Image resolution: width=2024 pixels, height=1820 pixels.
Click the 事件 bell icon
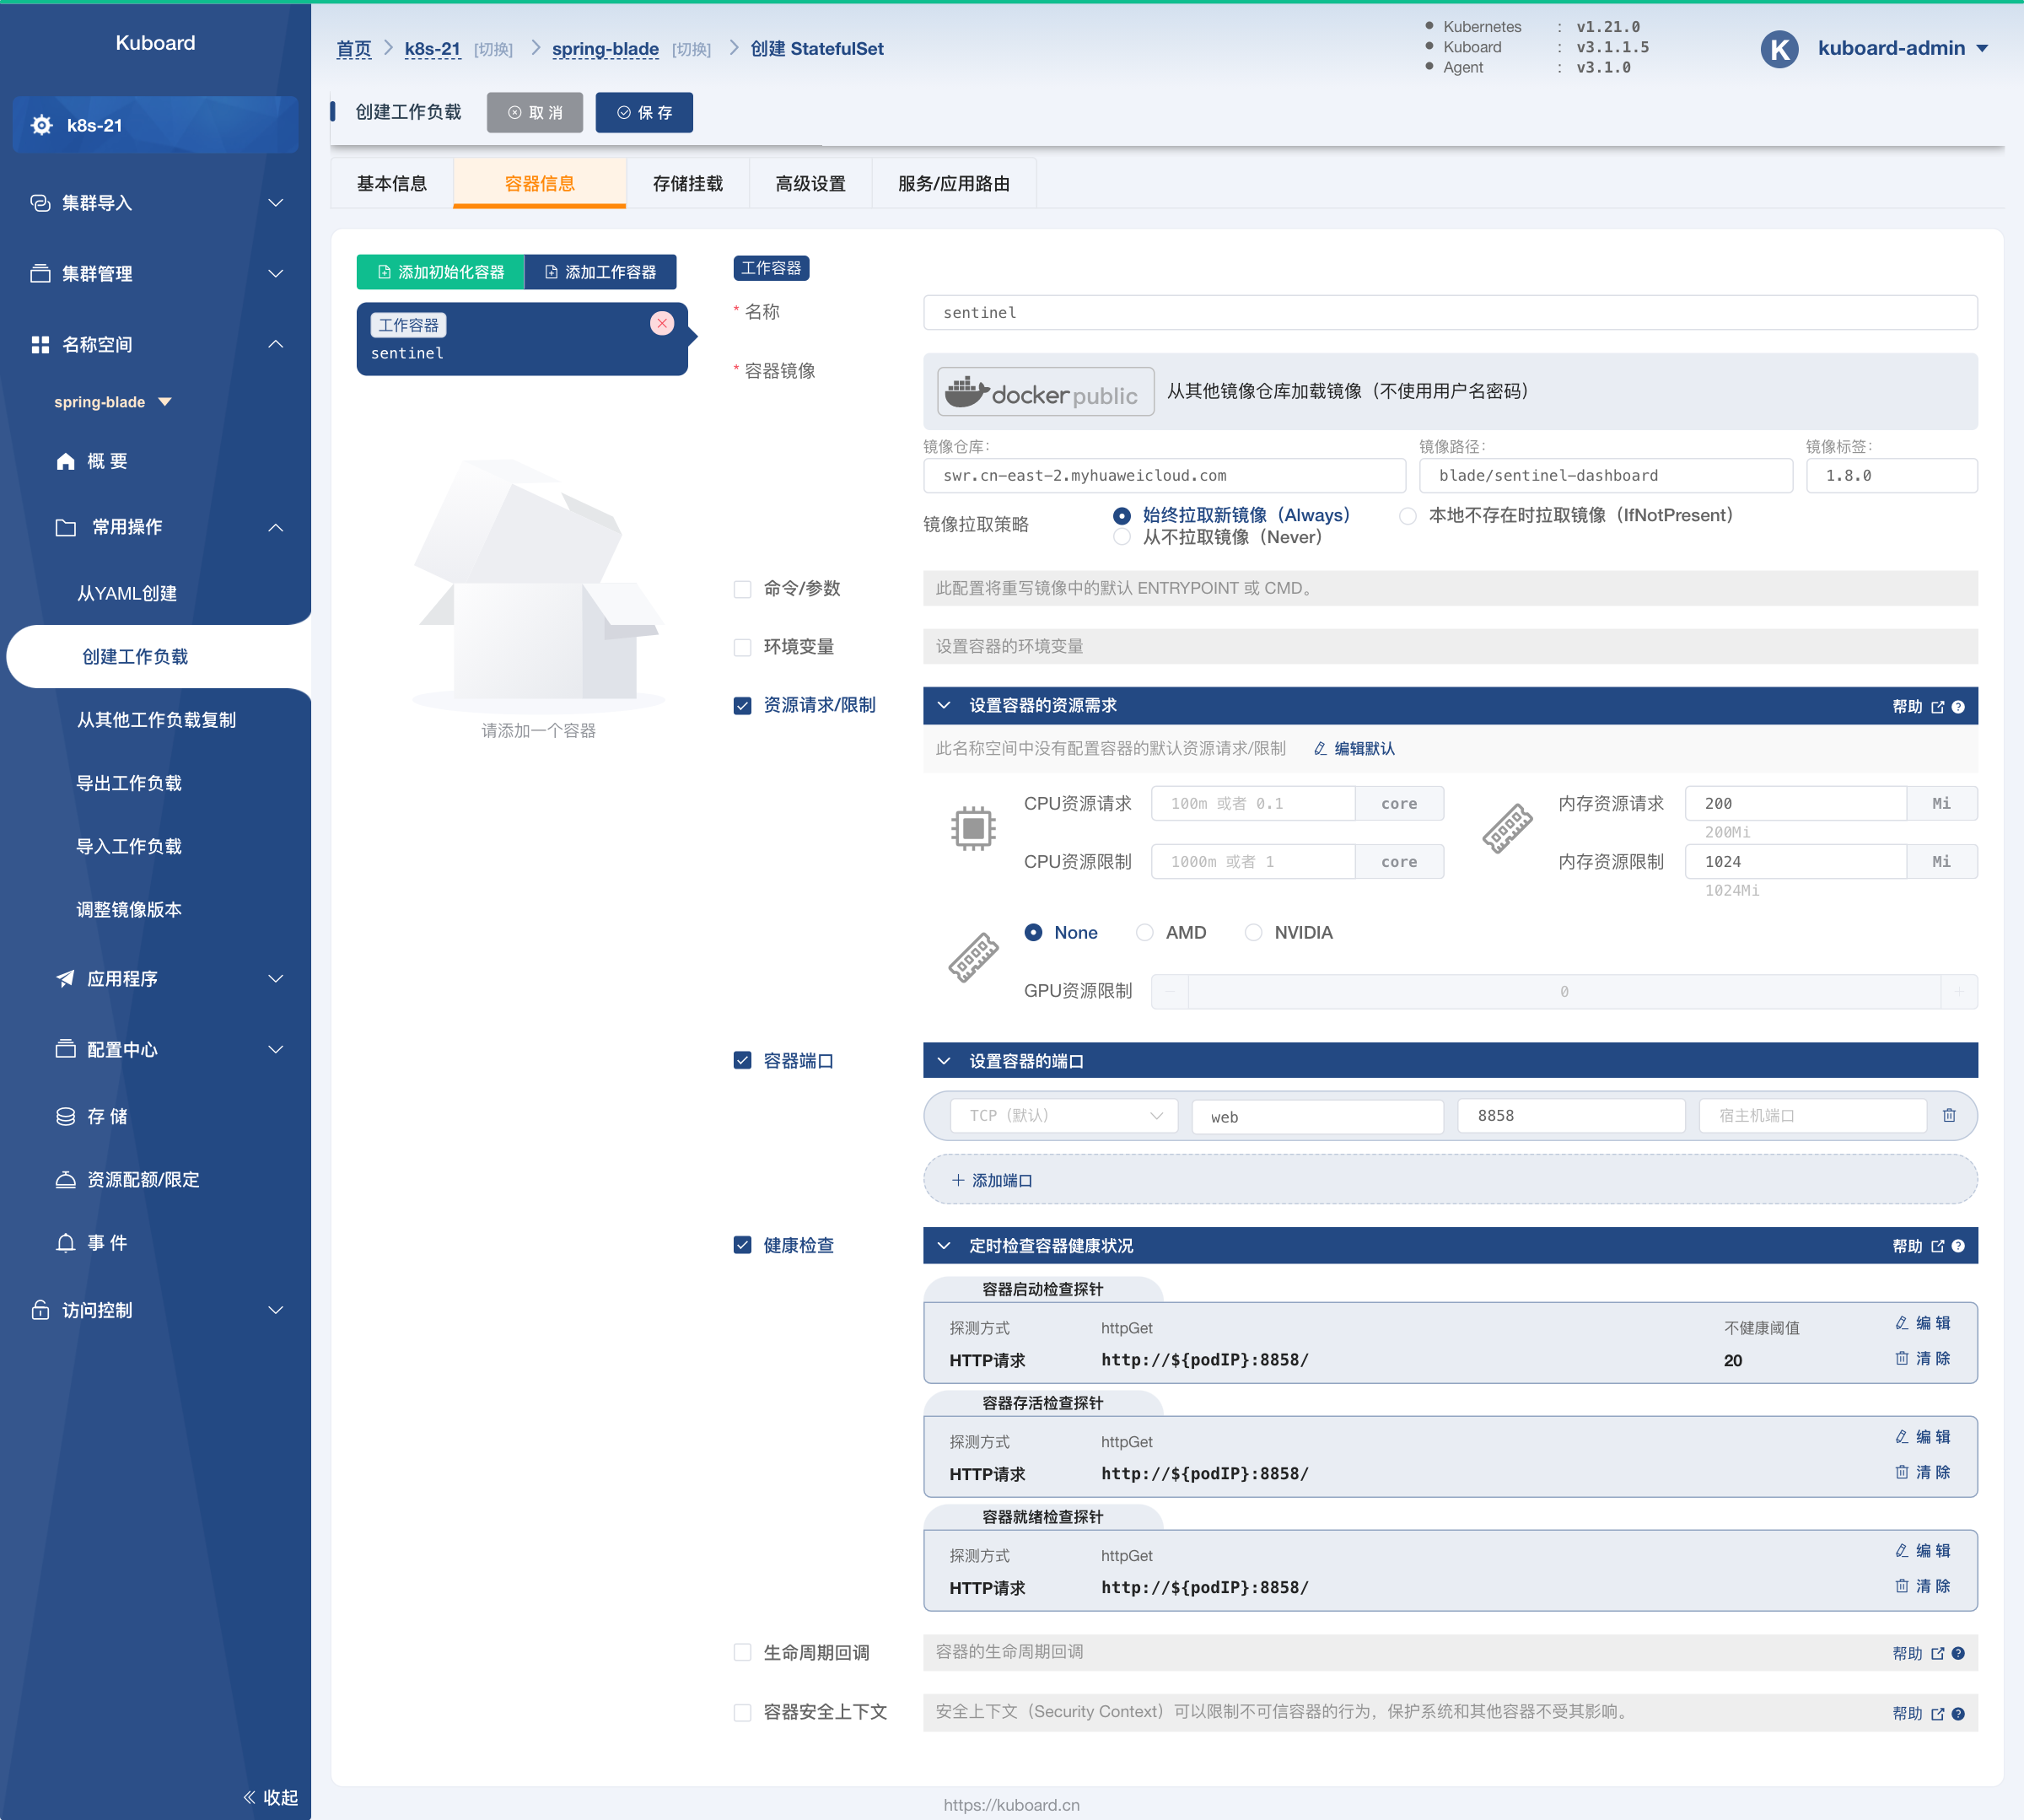click(x=66, y=1243)
